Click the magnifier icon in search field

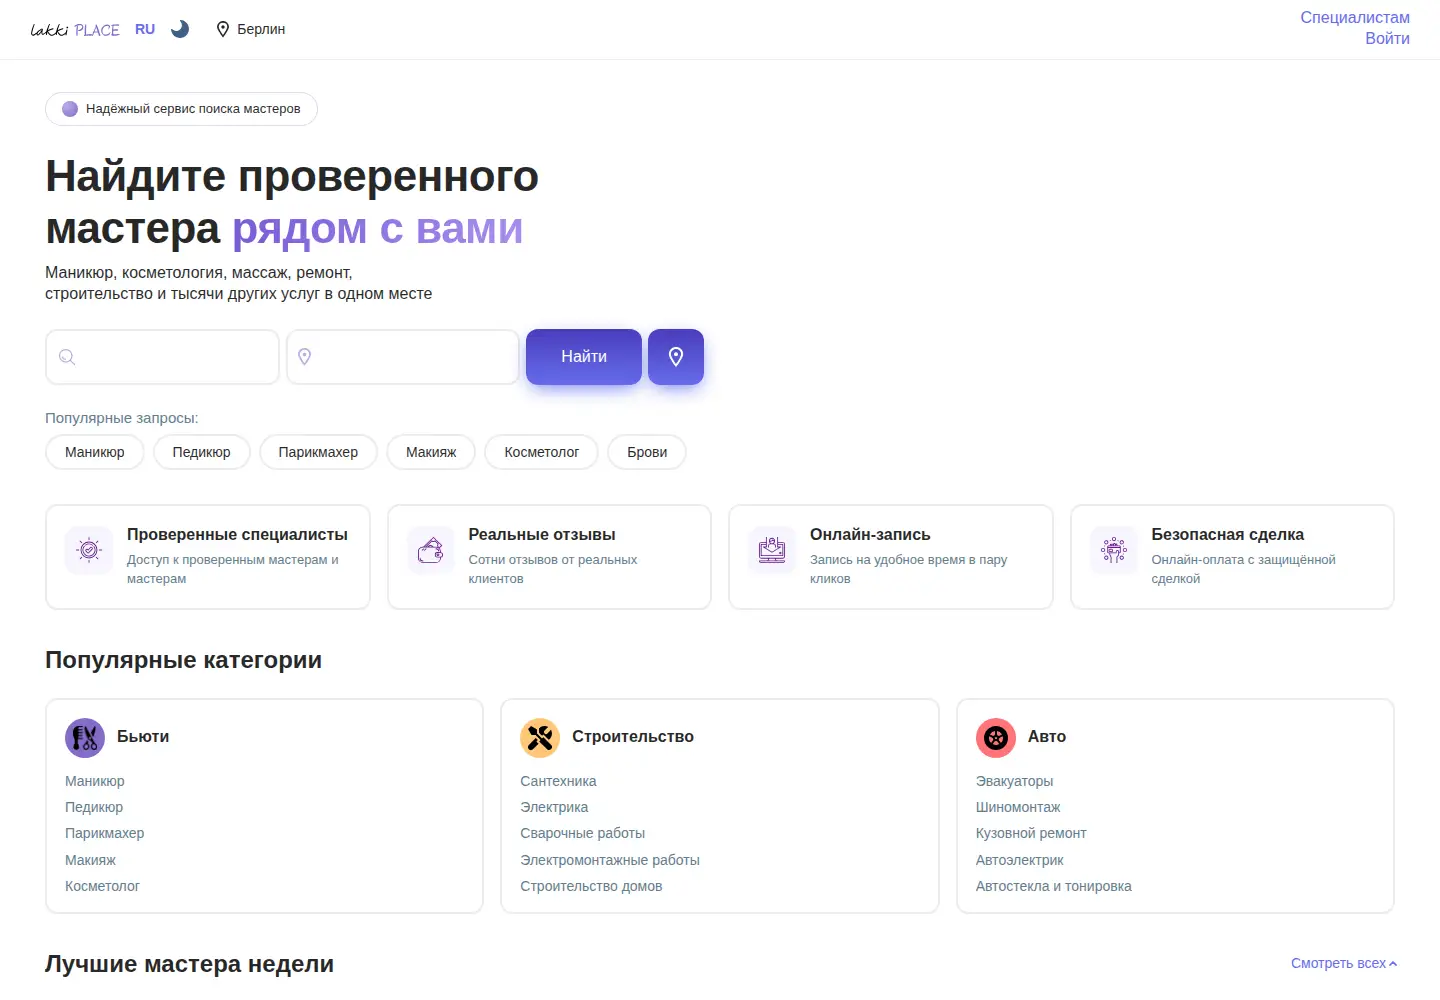tap(67, 357)
